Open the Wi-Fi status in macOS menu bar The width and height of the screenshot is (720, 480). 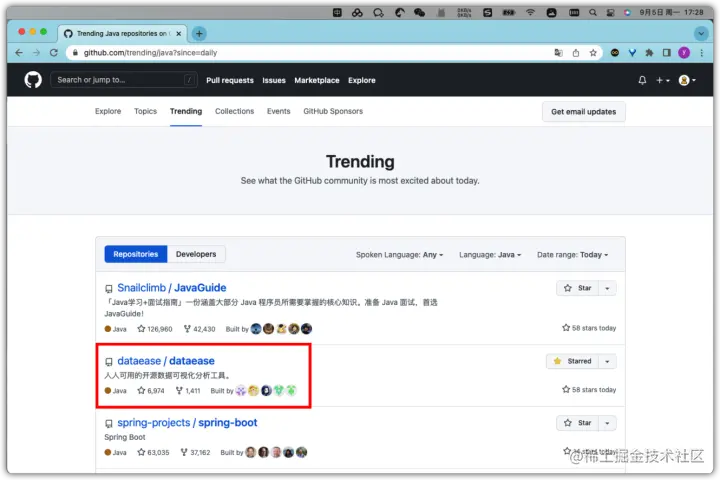tap(530, 12)
